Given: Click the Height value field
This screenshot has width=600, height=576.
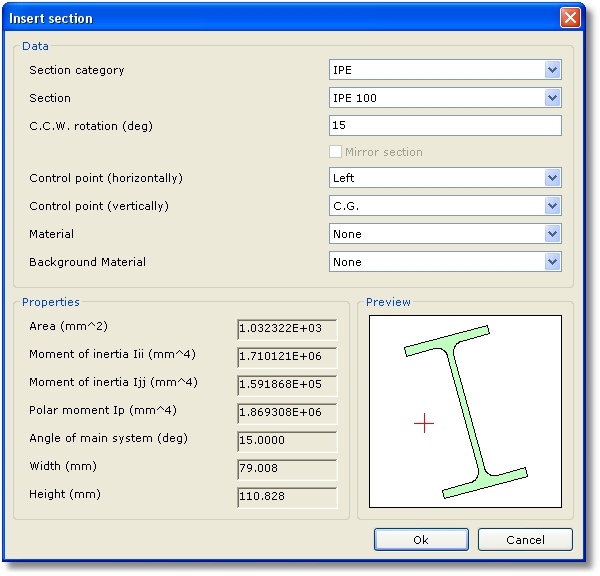Looking at the screenshot, I should 287,496.
